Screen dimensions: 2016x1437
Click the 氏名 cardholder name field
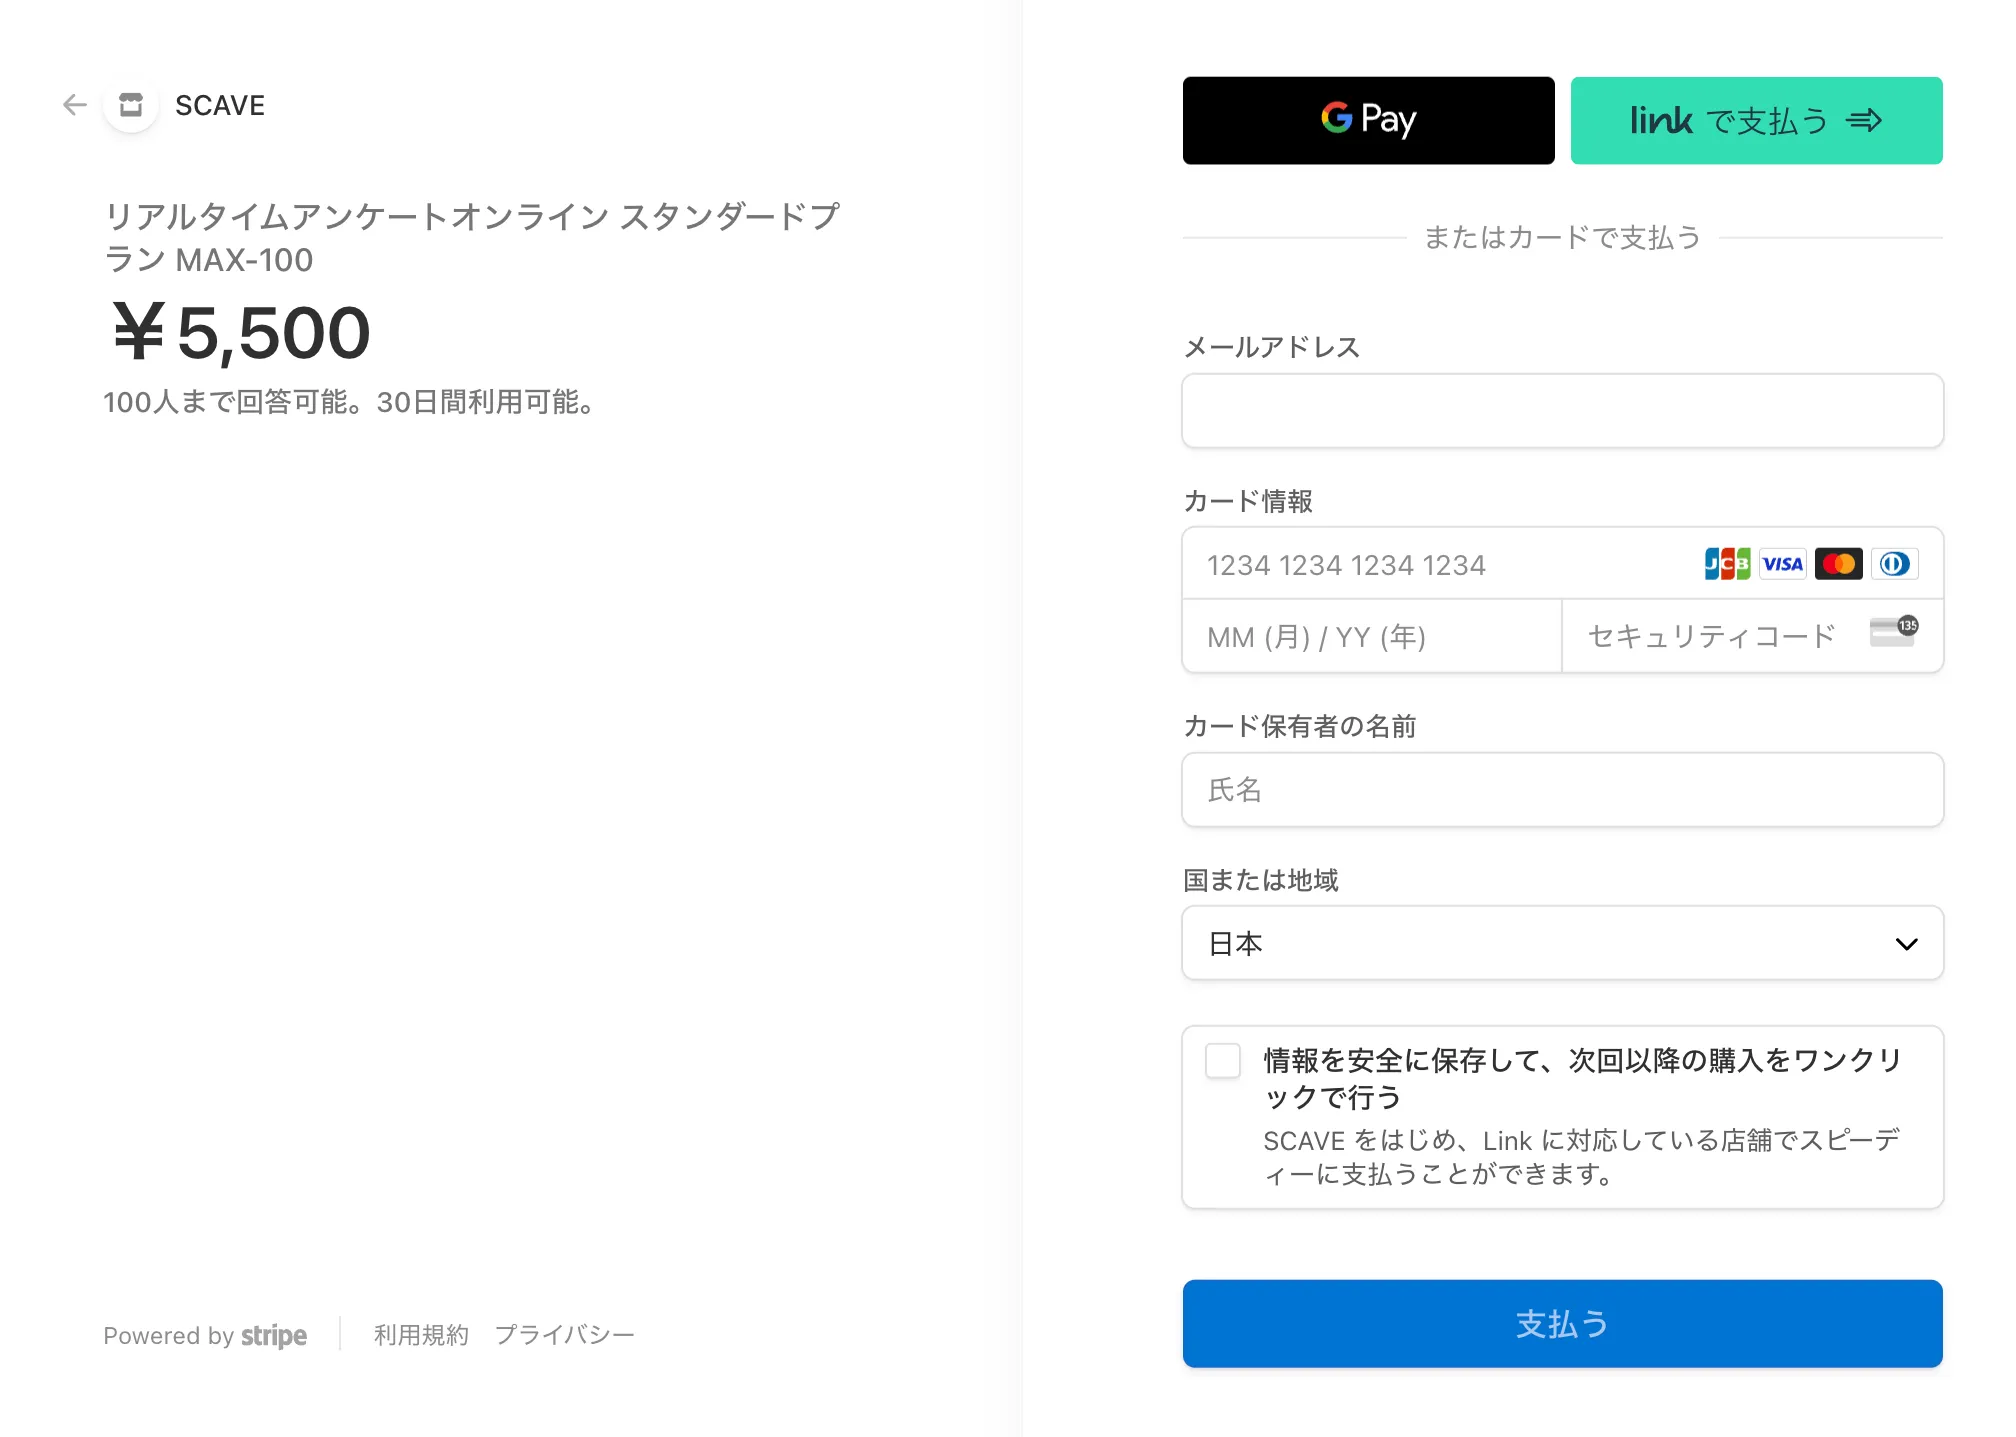[x=1562, y=789]
